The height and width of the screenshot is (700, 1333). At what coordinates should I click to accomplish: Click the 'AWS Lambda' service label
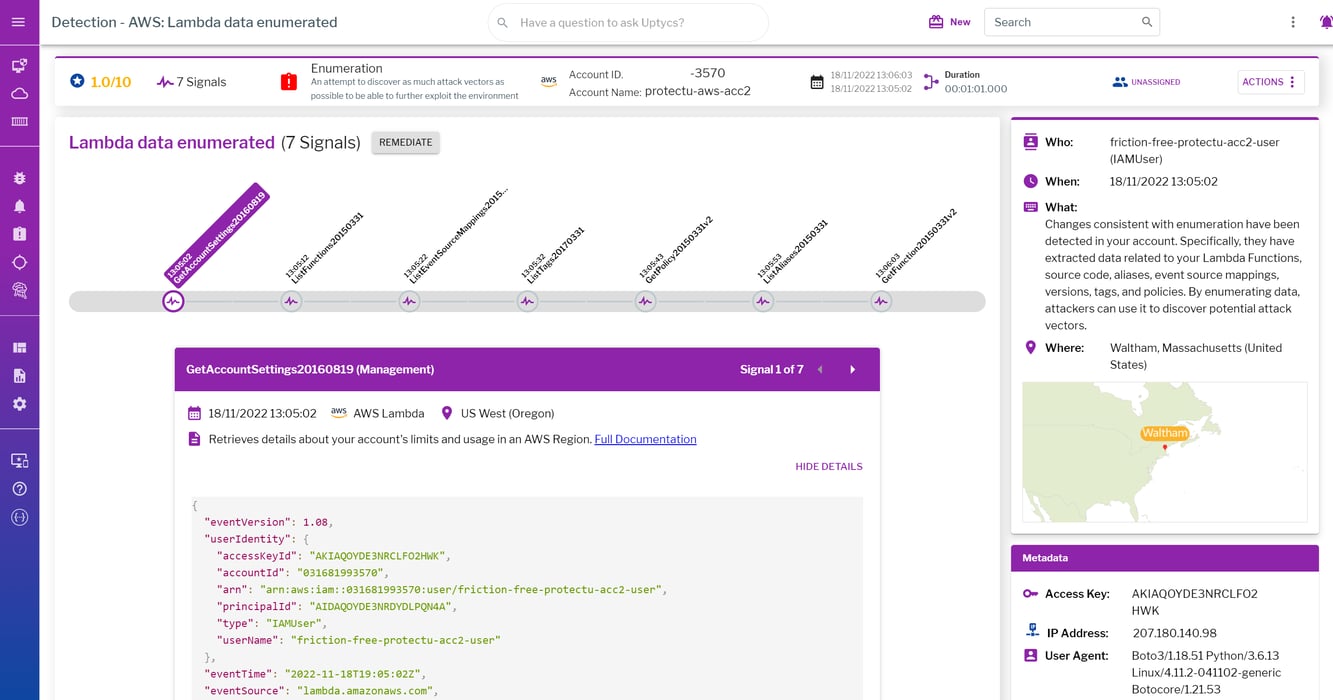[x=388, y=413]
